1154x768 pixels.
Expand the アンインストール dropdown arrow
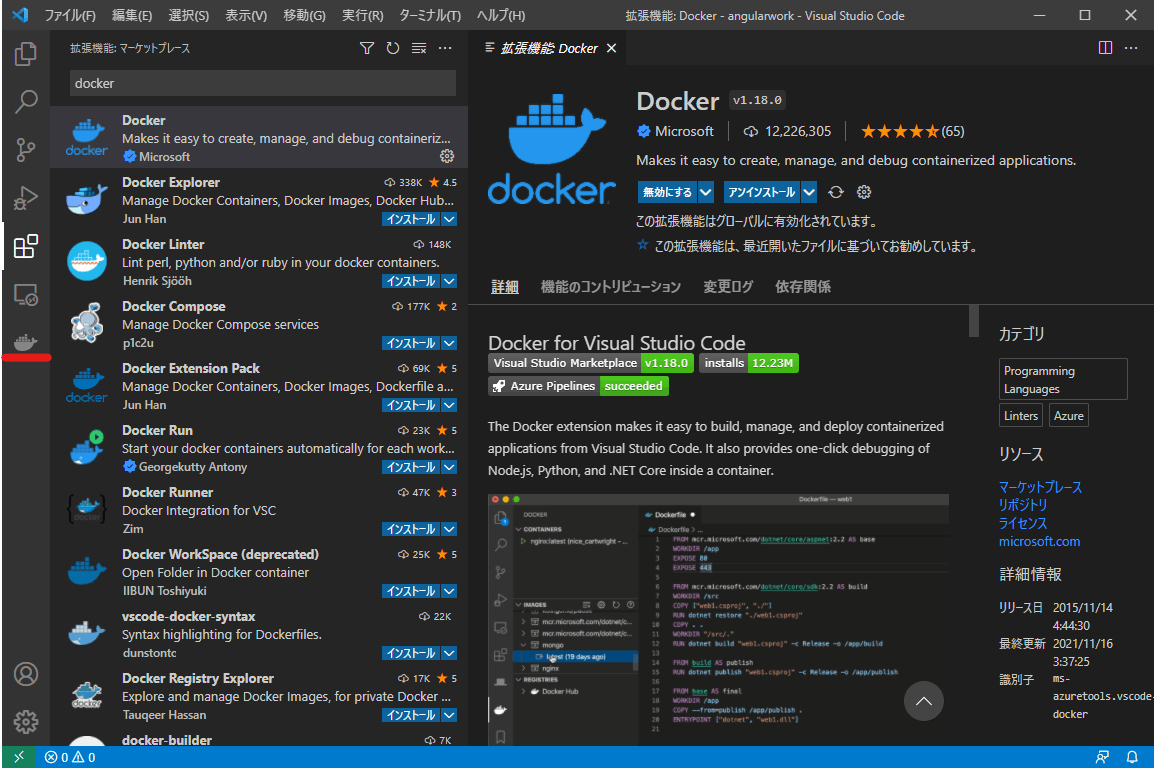[809, 192]
